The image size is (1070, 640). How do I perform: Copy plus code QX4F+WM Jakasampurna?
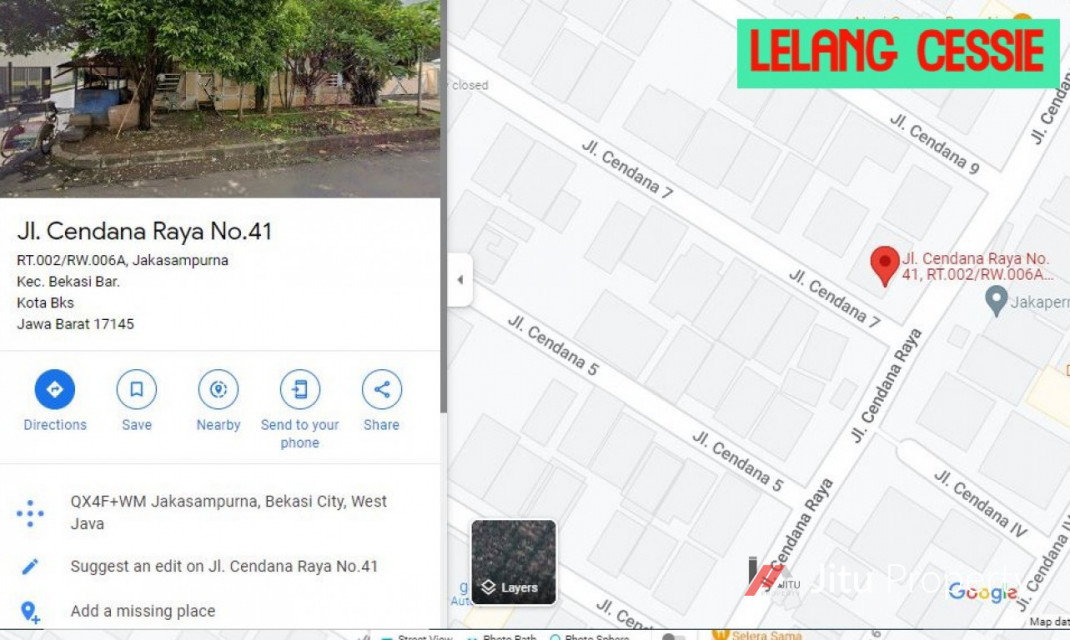(x=229, y=512)
